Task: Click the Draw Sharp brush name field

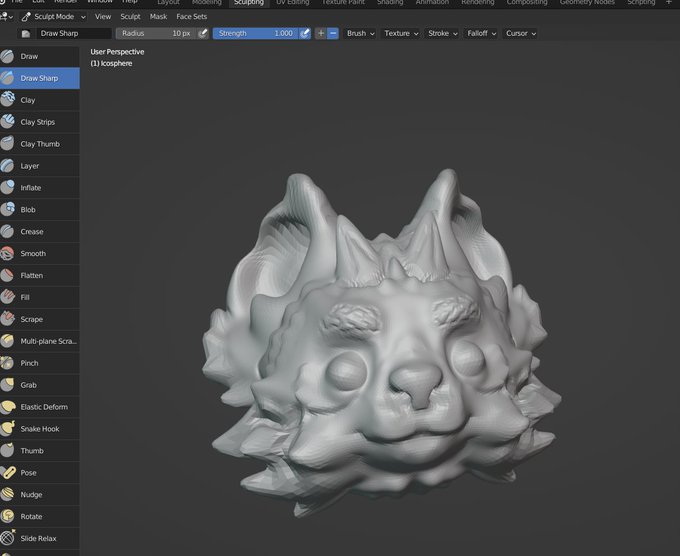Action: (x=74, y=33)
